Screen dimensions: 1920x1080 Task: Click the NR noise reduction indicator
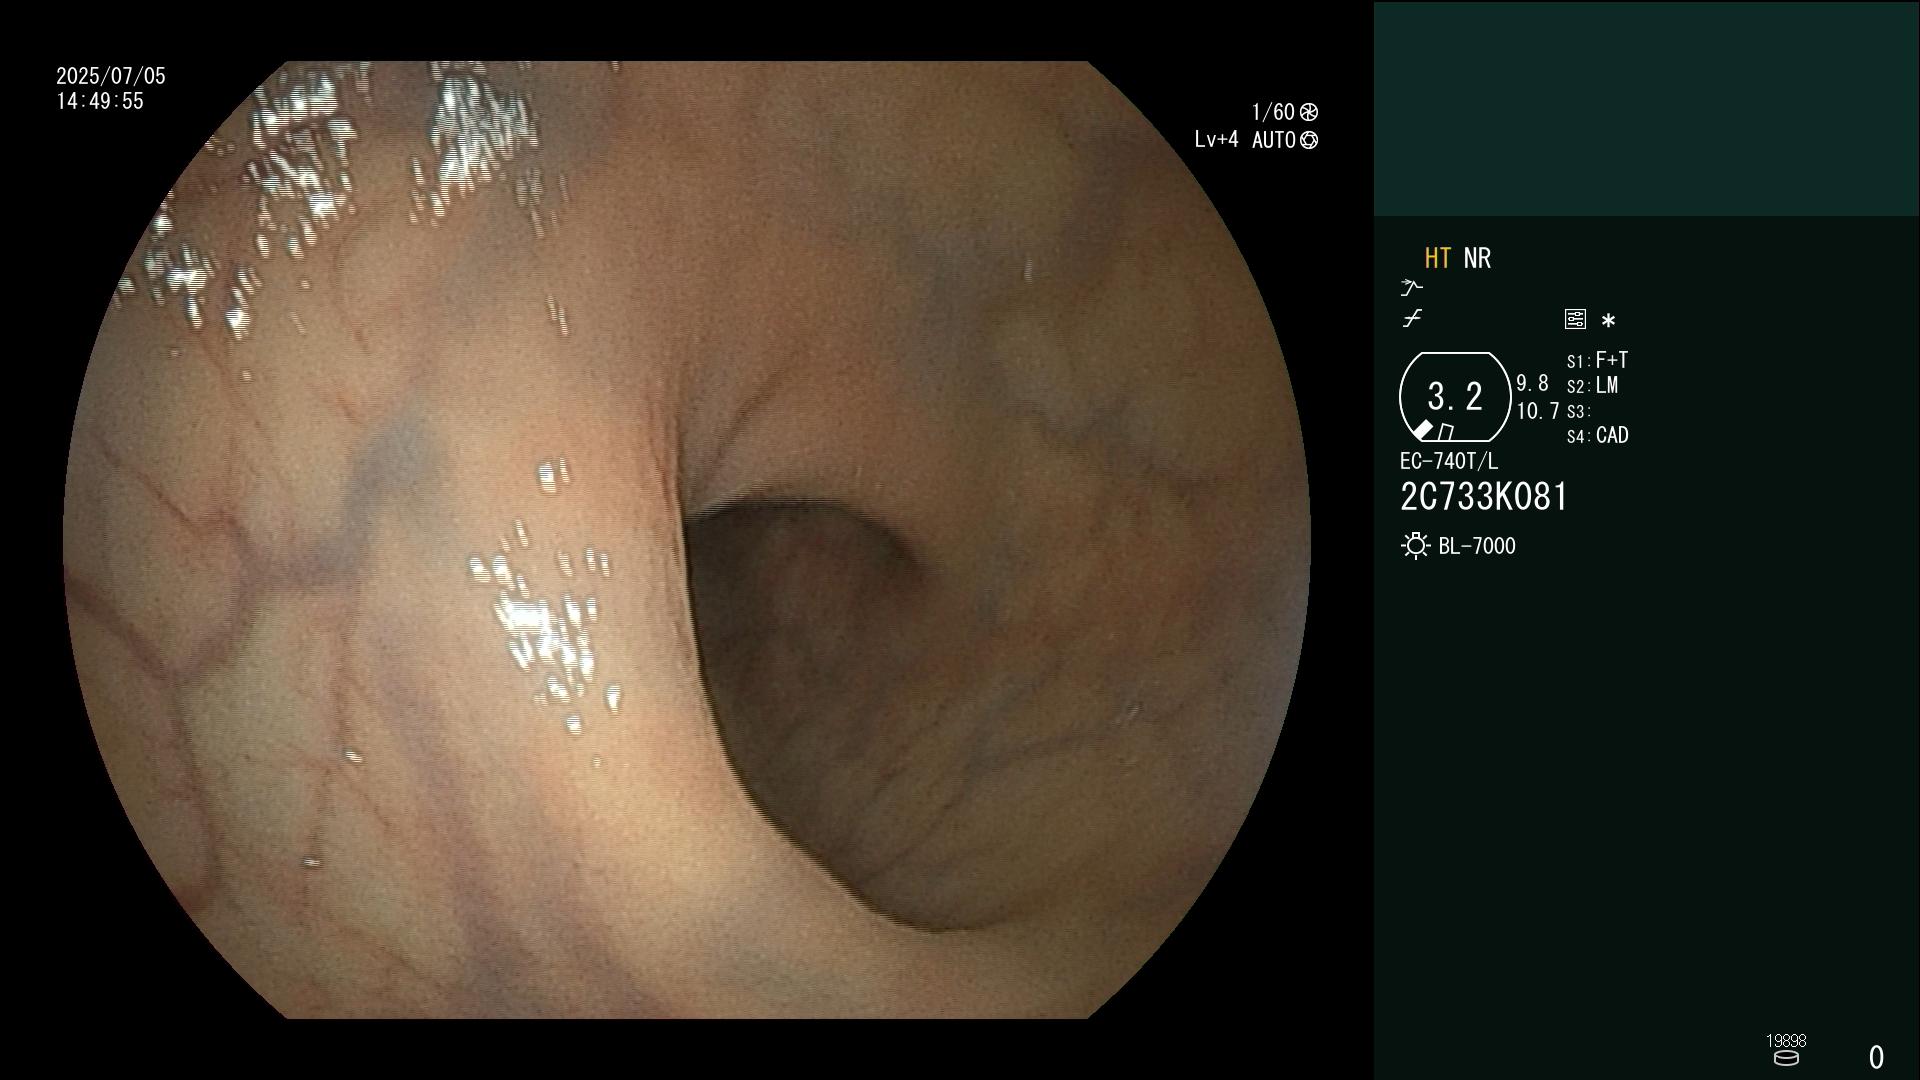1477,258
